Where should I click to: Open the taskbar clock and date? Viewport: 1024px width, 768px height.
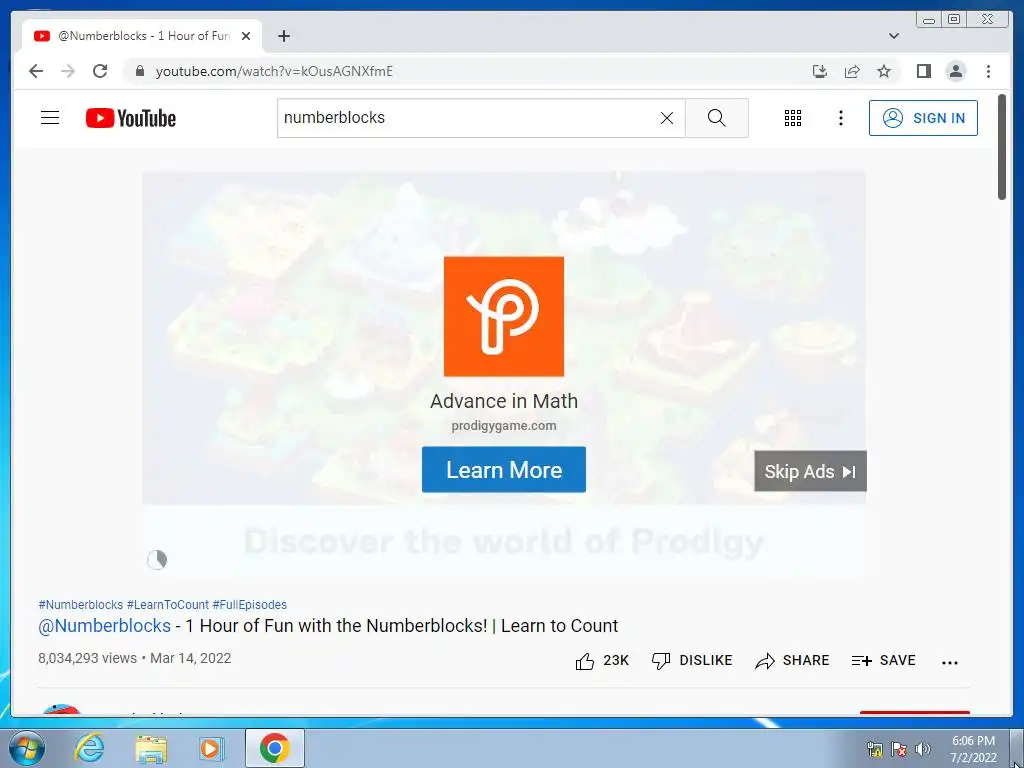(x=973, y=749)
